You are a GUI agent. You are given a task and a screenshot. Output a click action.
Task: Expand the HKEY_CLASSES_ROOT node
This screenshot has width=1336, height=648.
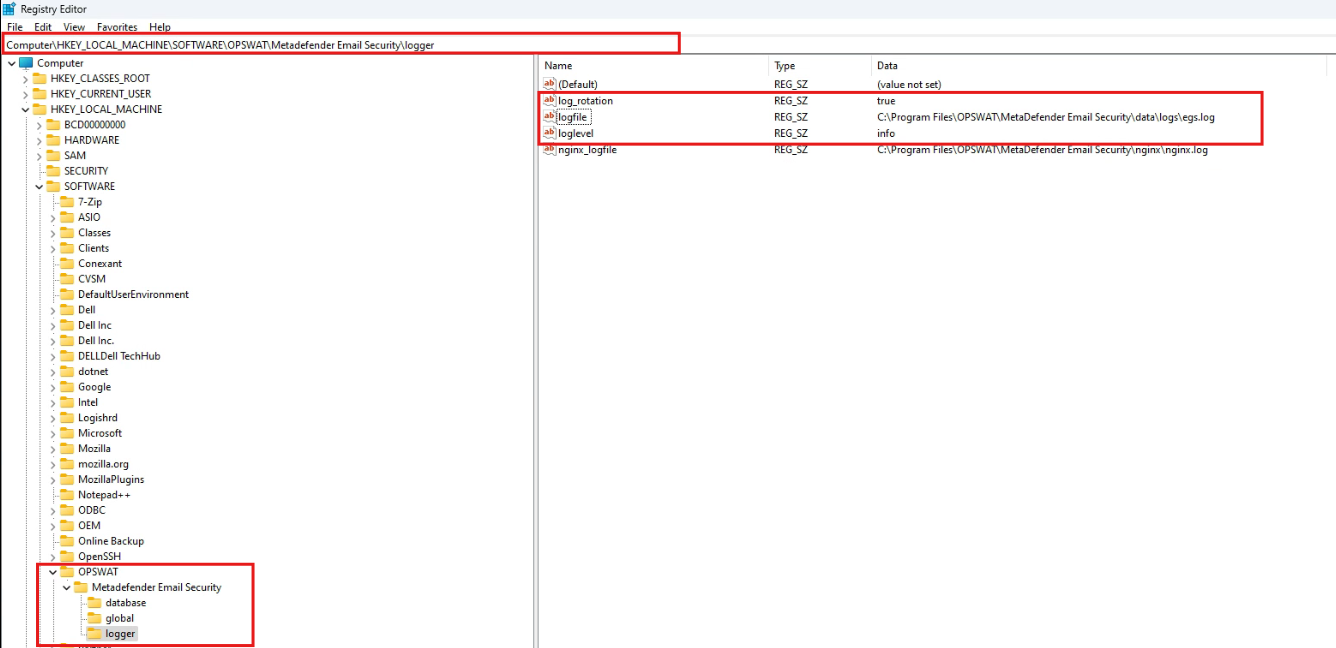click(25, 78)
